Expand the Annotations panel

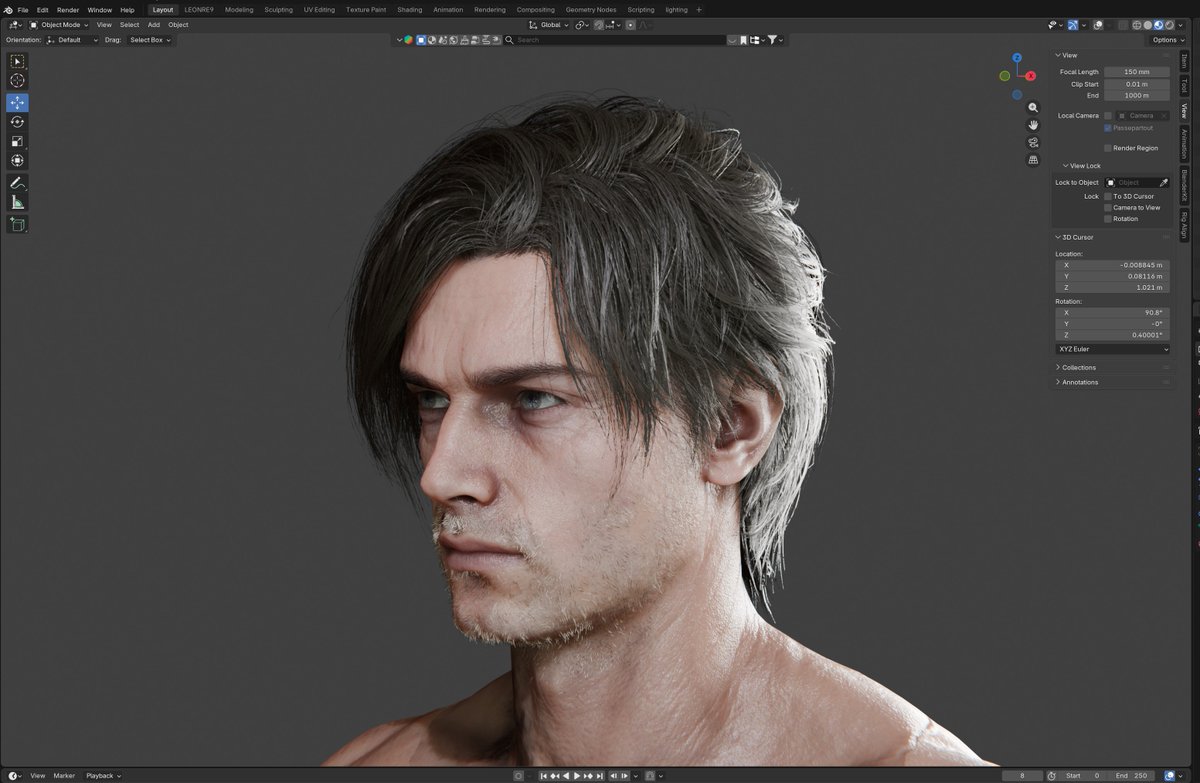point(1059,382)
